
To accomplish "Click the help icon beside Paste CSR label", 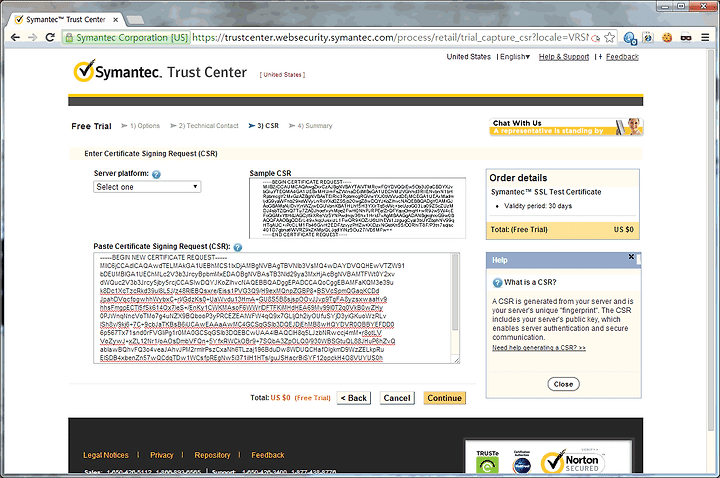I will pos(237,247).
